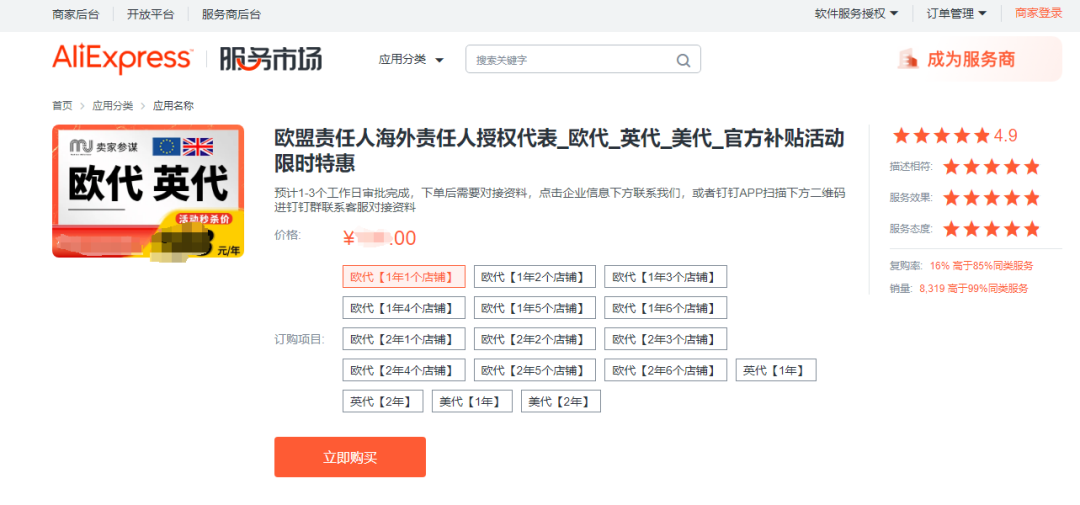Image resolution: width=1080 pixels, height=505 pixels.
Task: Click the 立即购买 button
Action: pyautogui.click(x=350, y=457)
